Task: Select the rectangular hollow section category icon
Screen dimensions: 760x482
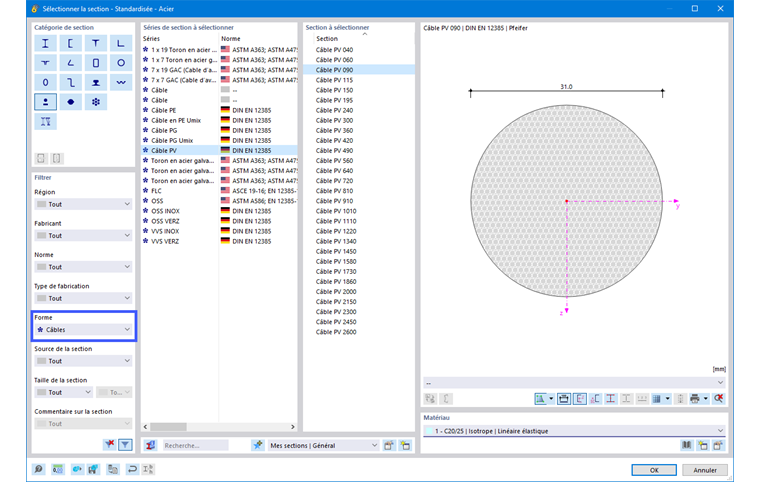Action: point(96,63)
